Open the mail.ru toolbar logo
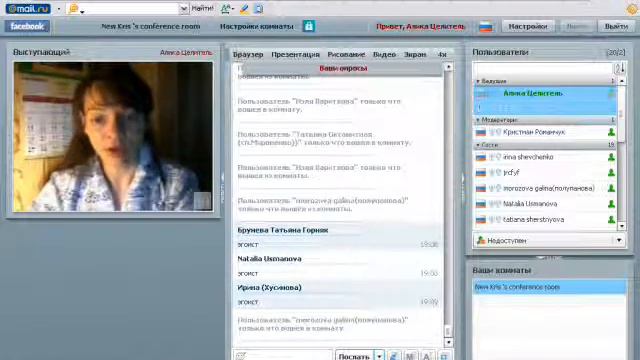The image size is (640, 360). (28, 9)
